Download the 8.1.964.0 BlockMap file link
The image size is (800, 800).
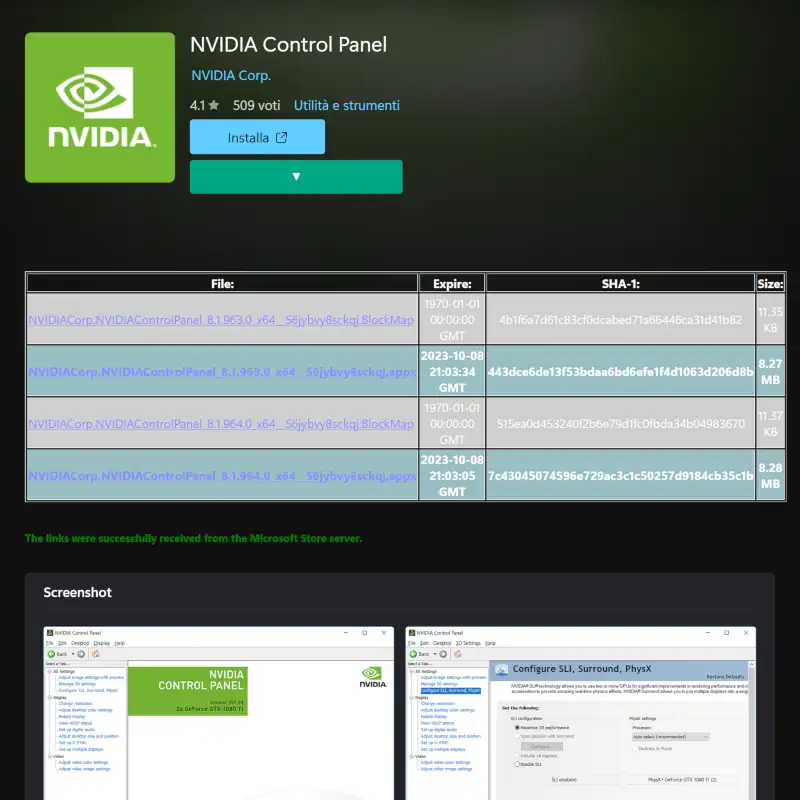coord(221,424)
